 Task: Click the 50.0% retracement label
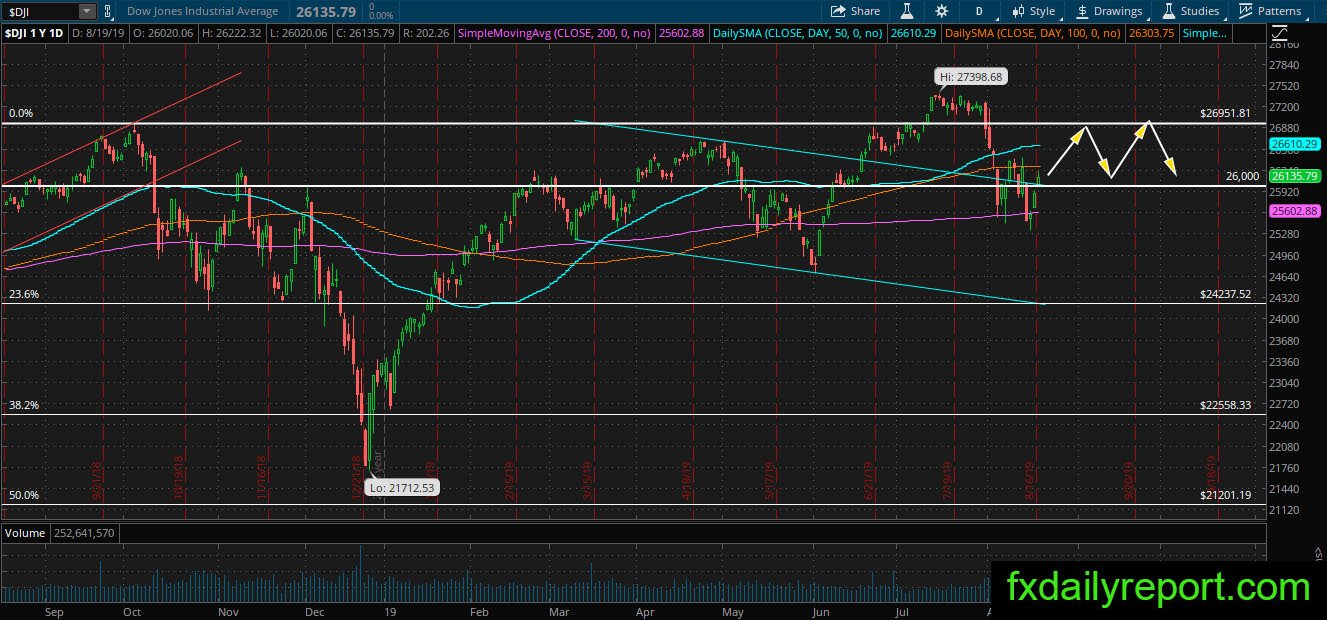[23, 495]
